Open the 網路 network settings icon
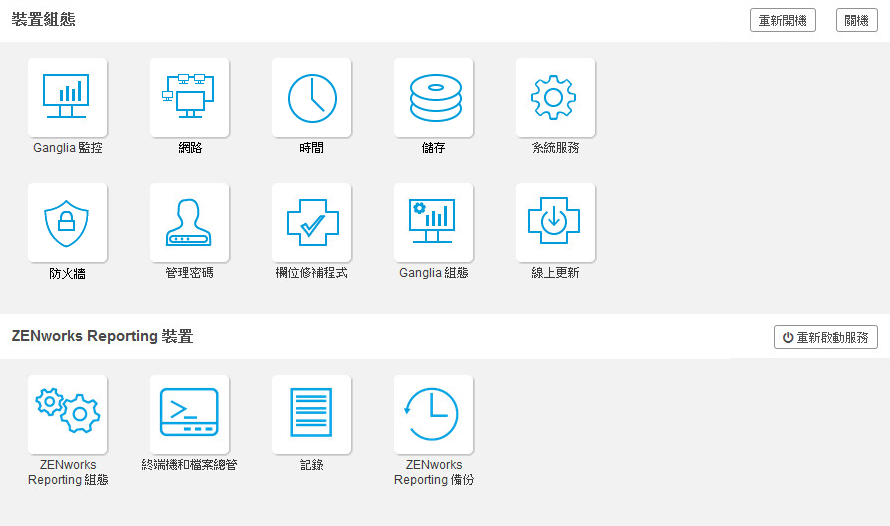Viewport: 890px width, 526px height. point(190,98)
